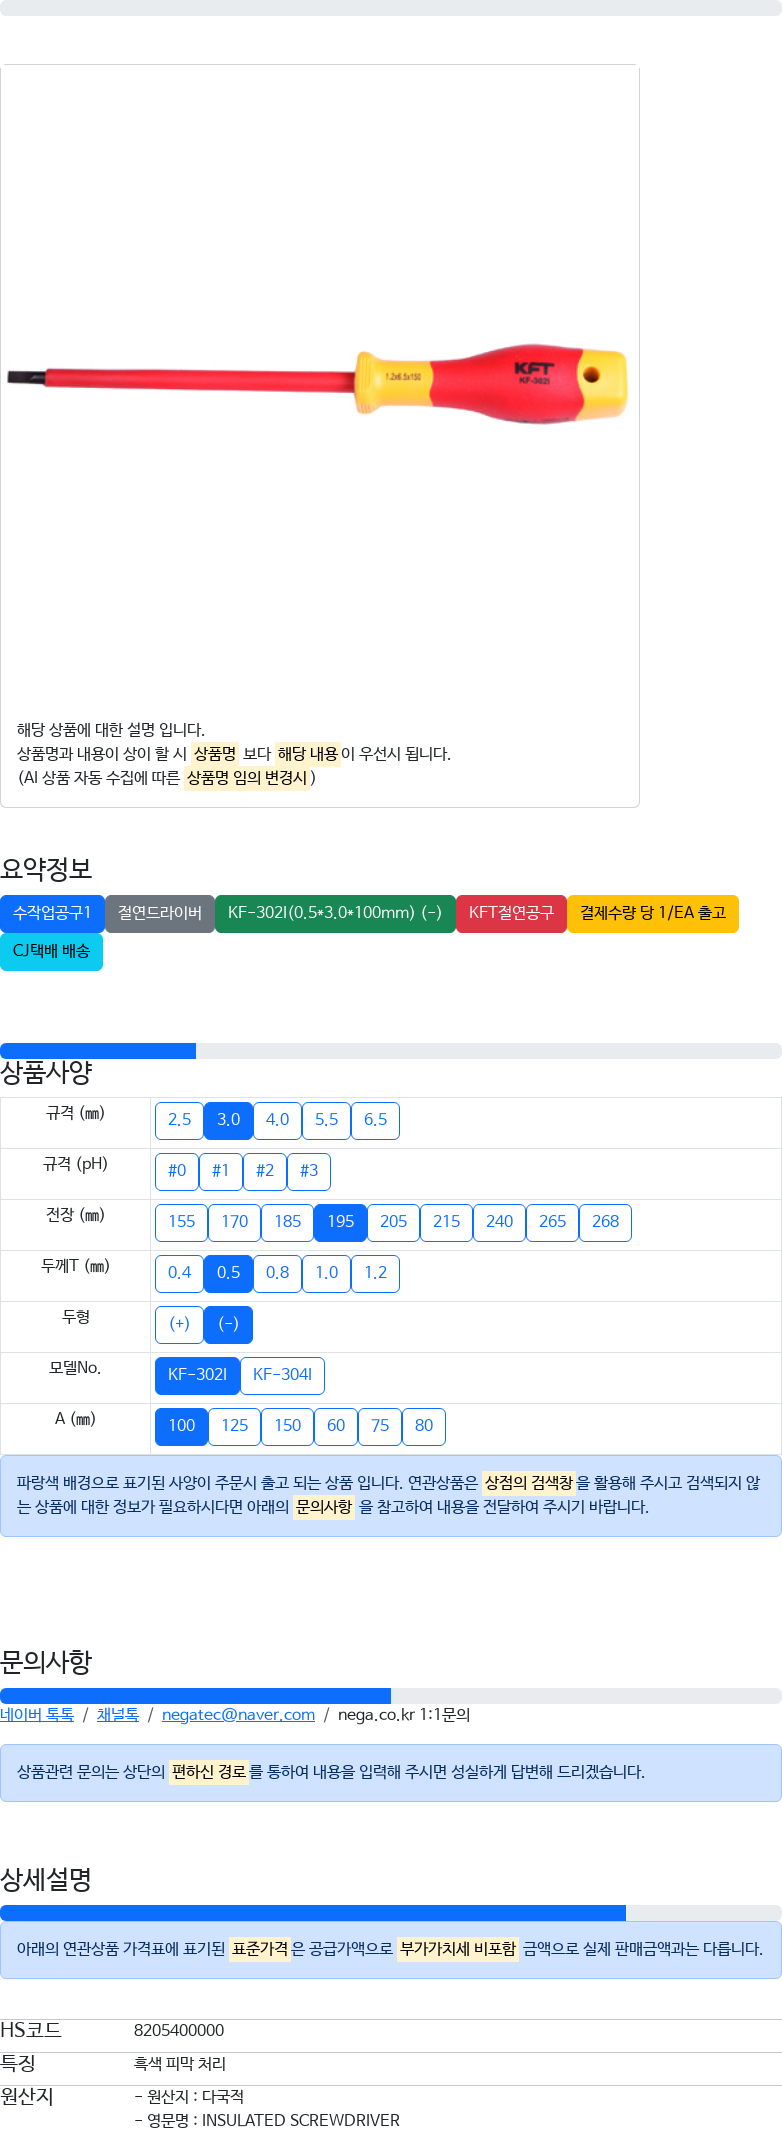The image size is (782, 2134).
Task: Pick total length 185 option
Action: coord(288,1222)
